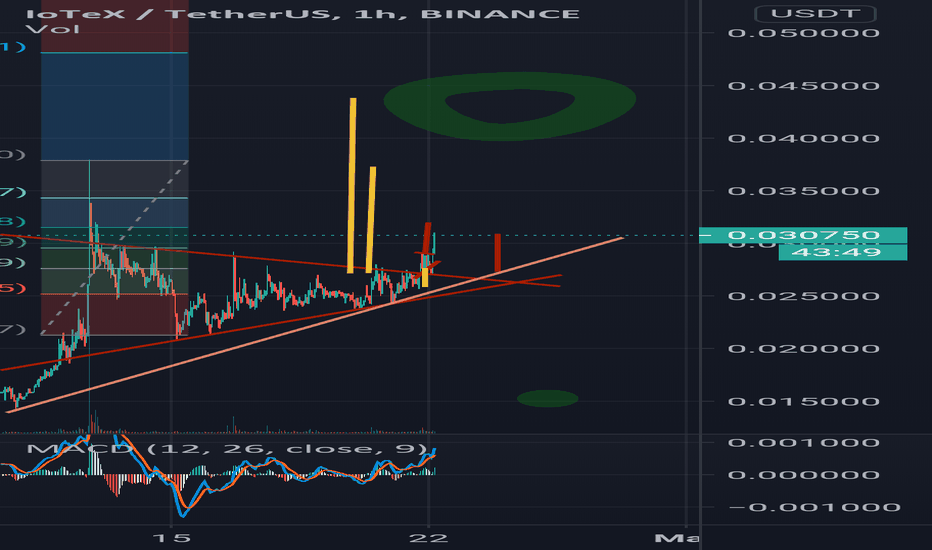Select the small green ellipse near 0.015000
The width and height of the screenshot is (932, 550).
[x=547, y=398]
